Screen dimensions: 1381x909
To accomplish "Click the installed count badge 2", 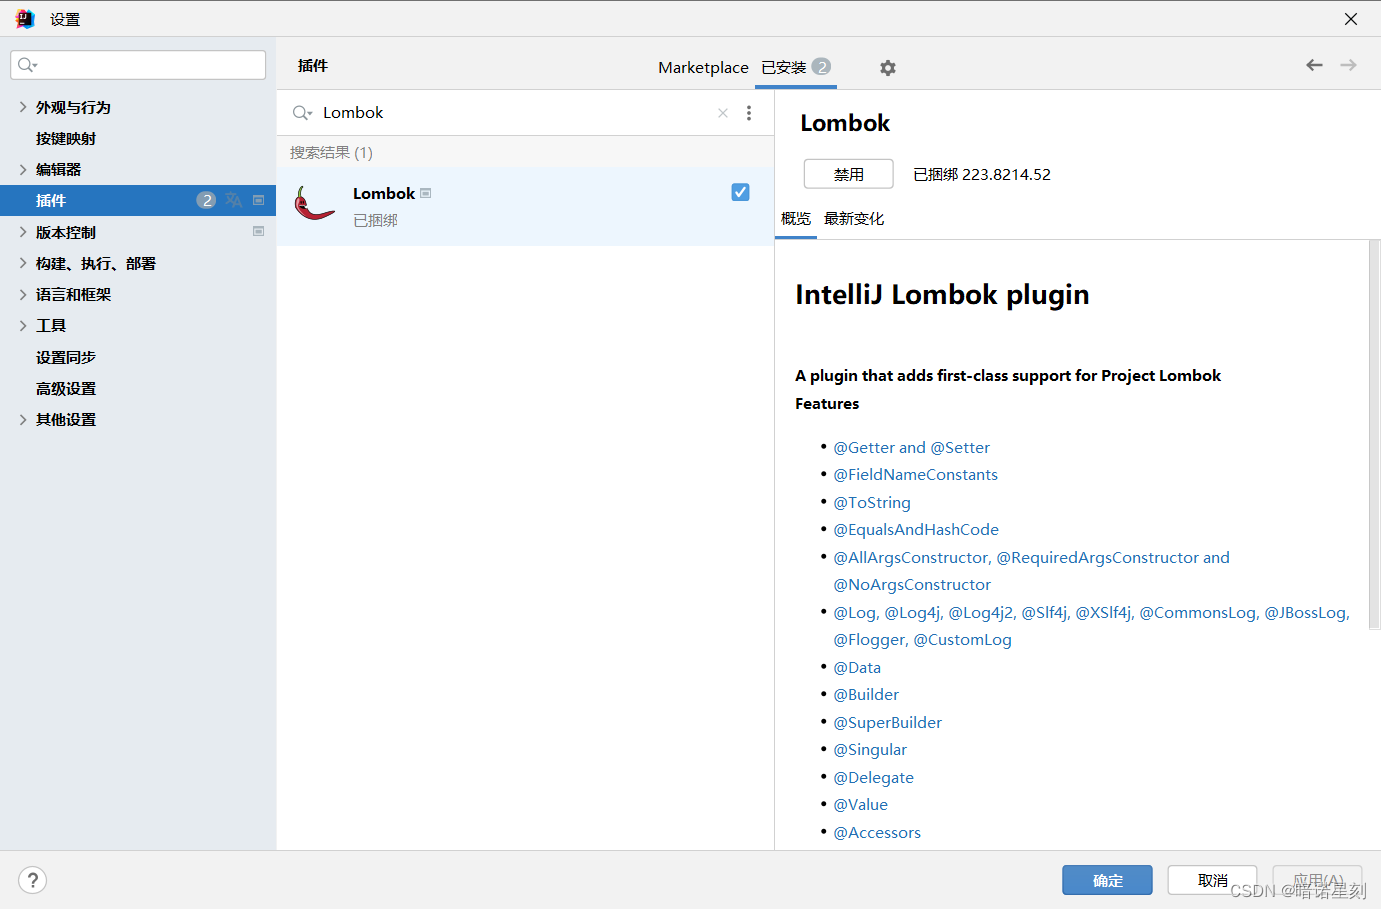I will (x=821, y=67).
